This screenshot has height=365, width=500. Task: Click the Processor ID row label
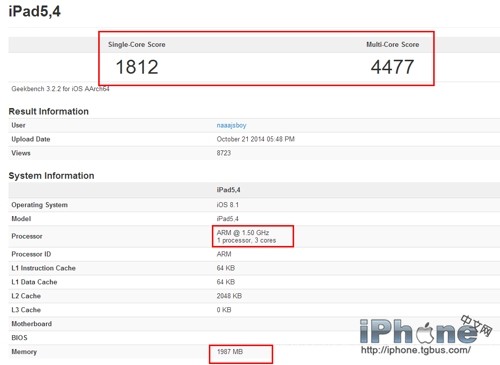pos(31,254)
